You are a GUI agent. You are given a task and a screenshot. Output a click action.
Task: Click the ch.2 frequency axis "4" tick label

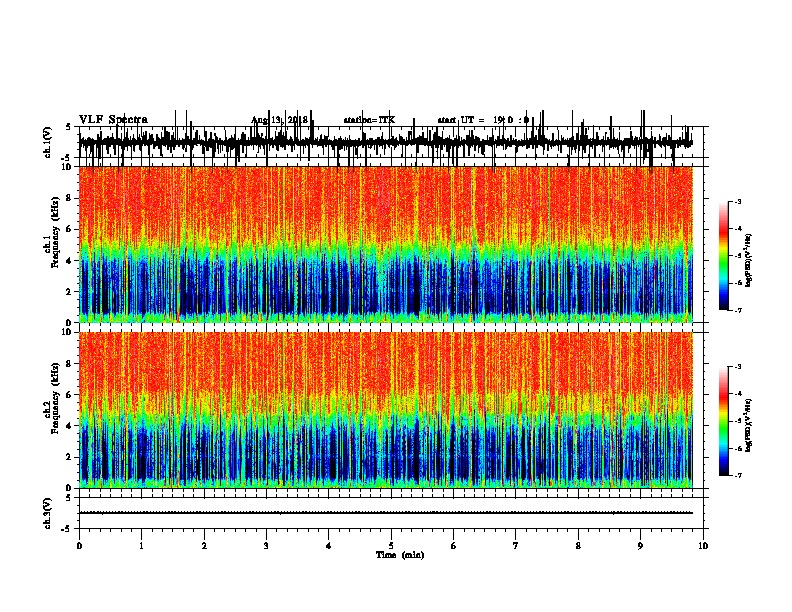[x=70, y=426]
